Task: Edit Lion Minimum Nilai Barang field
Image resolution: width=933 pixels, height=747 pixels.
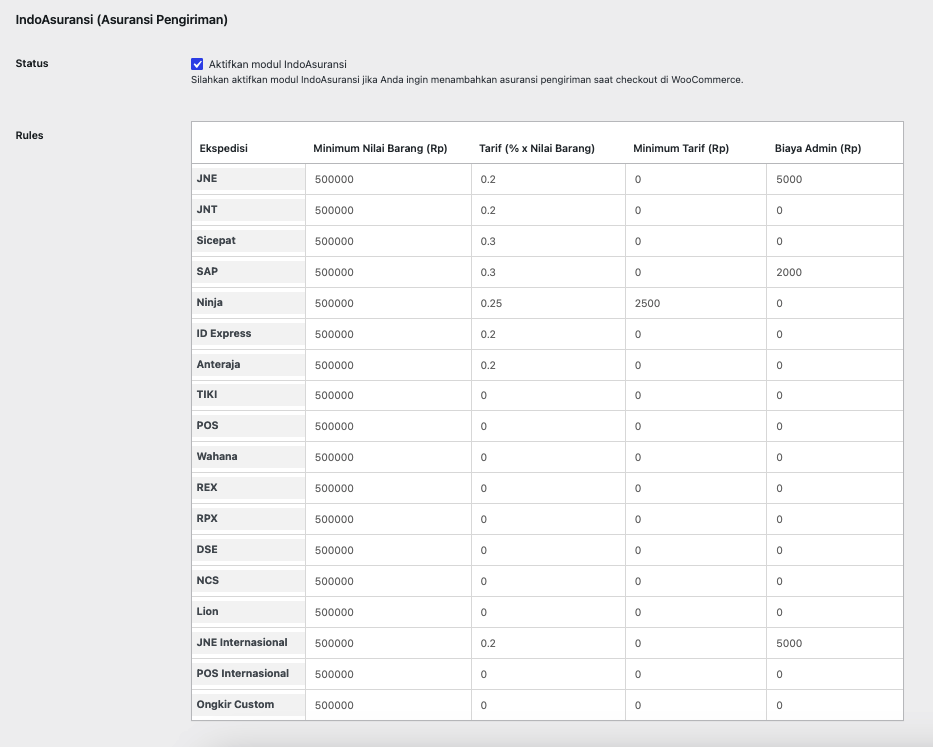Action: (389, 612)
